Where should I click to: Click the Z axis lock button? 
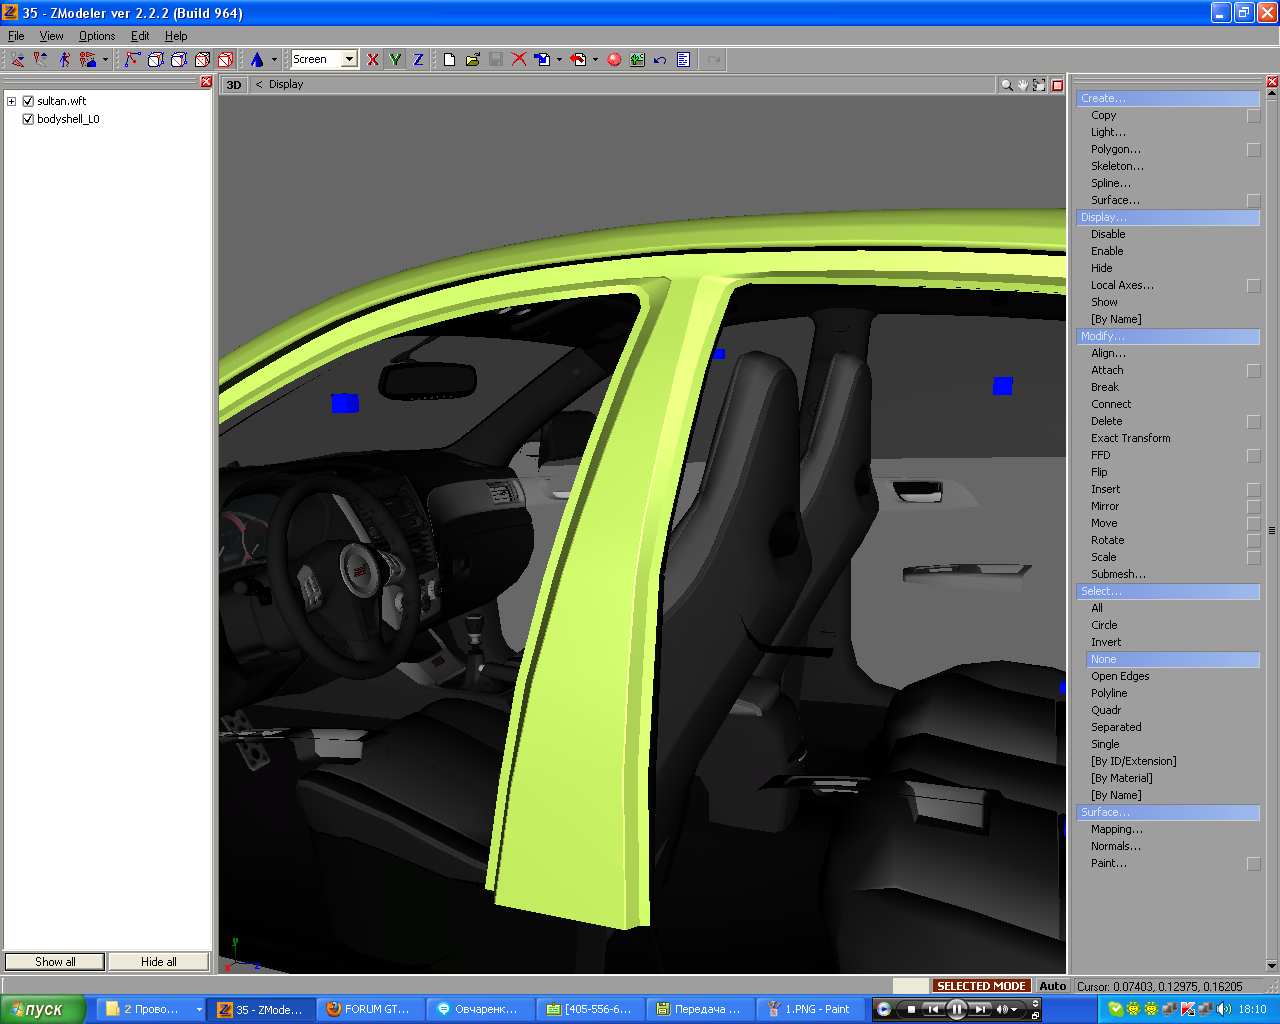point(418,60)
